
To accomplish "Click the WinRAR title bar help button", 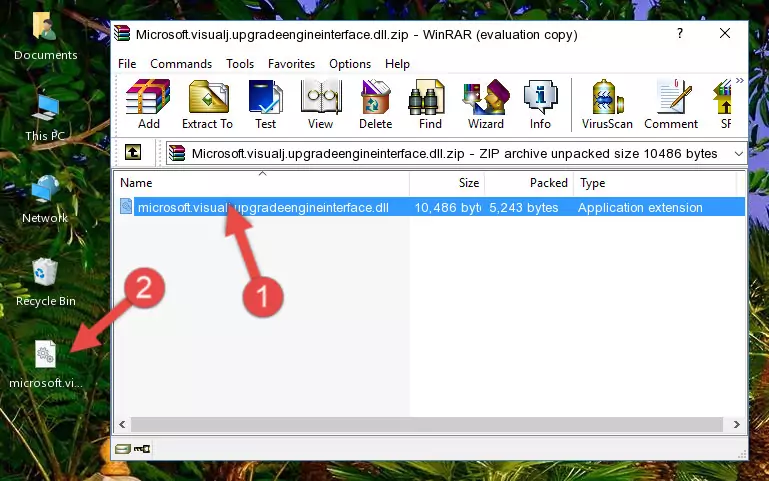I will tap(680, 33).
